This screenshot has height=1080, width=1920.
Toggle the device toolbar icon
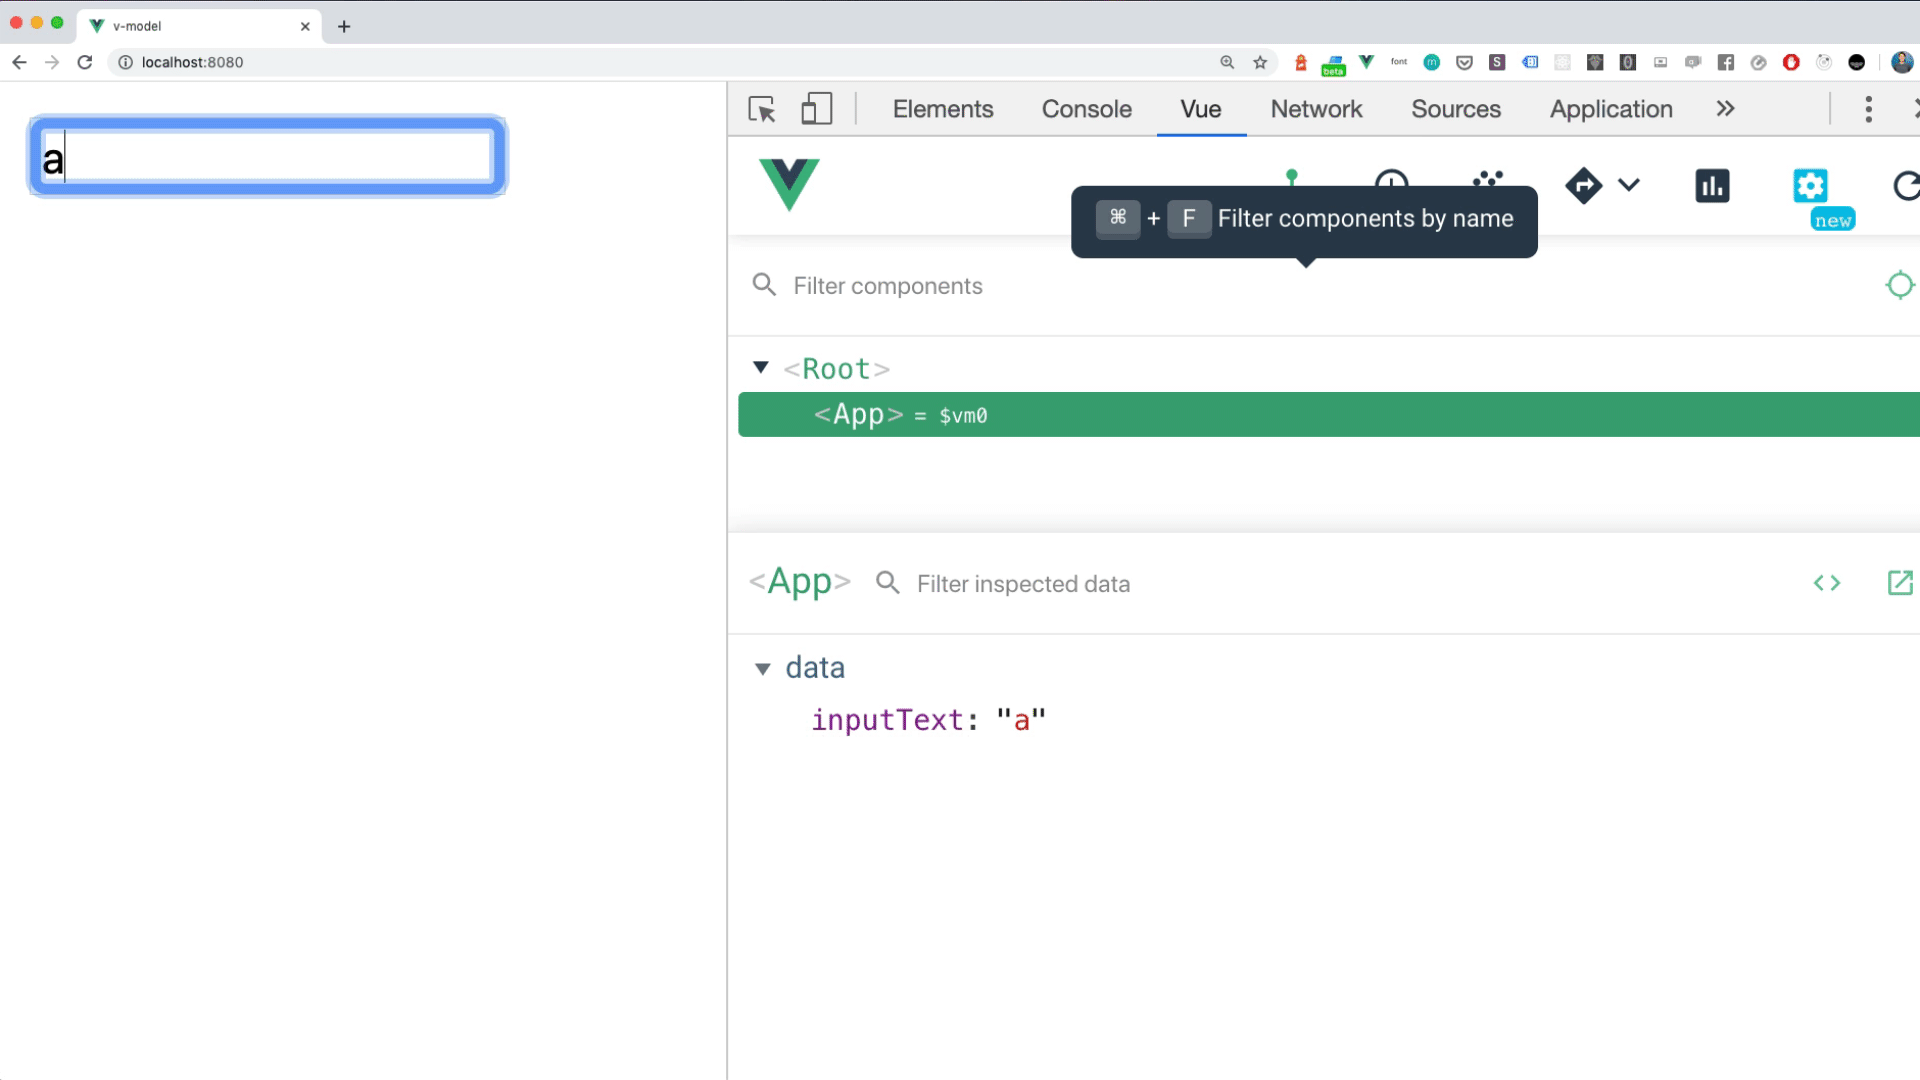[816, 109]
